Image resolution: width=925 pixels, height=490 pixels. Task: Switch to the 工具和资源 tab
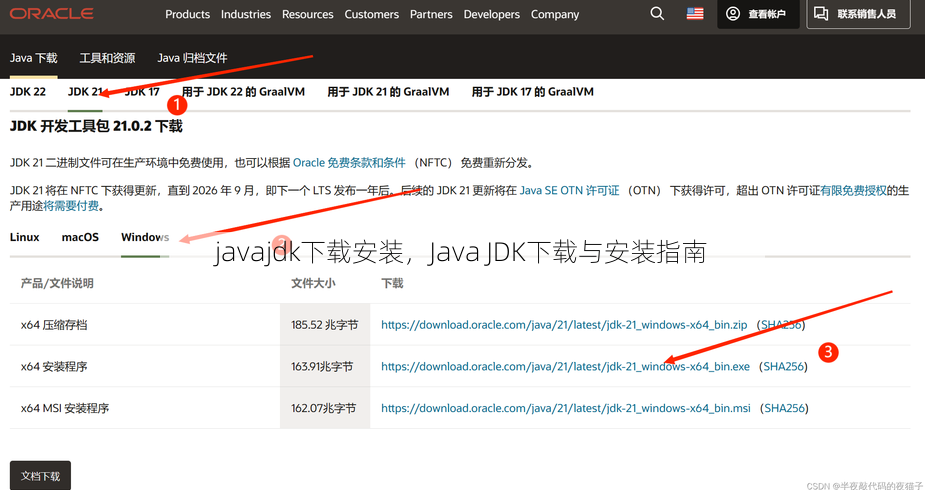point(107,58)
